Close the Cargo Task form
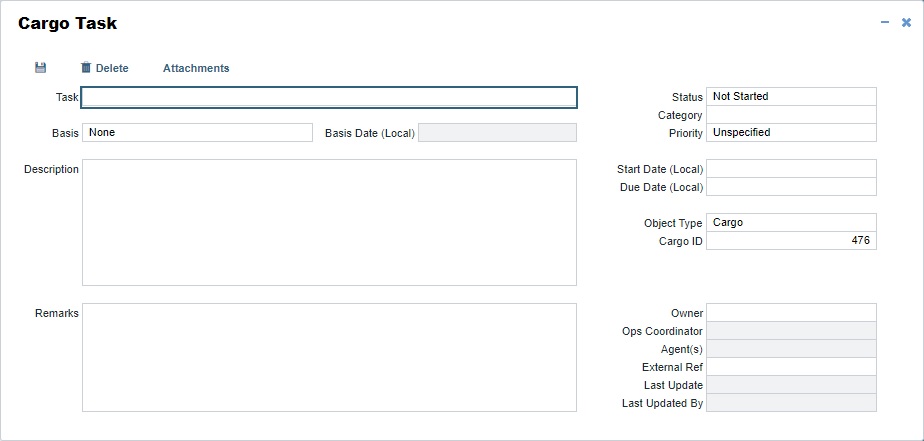Viewport: 924px width, 441px height. tap(906, 22)
